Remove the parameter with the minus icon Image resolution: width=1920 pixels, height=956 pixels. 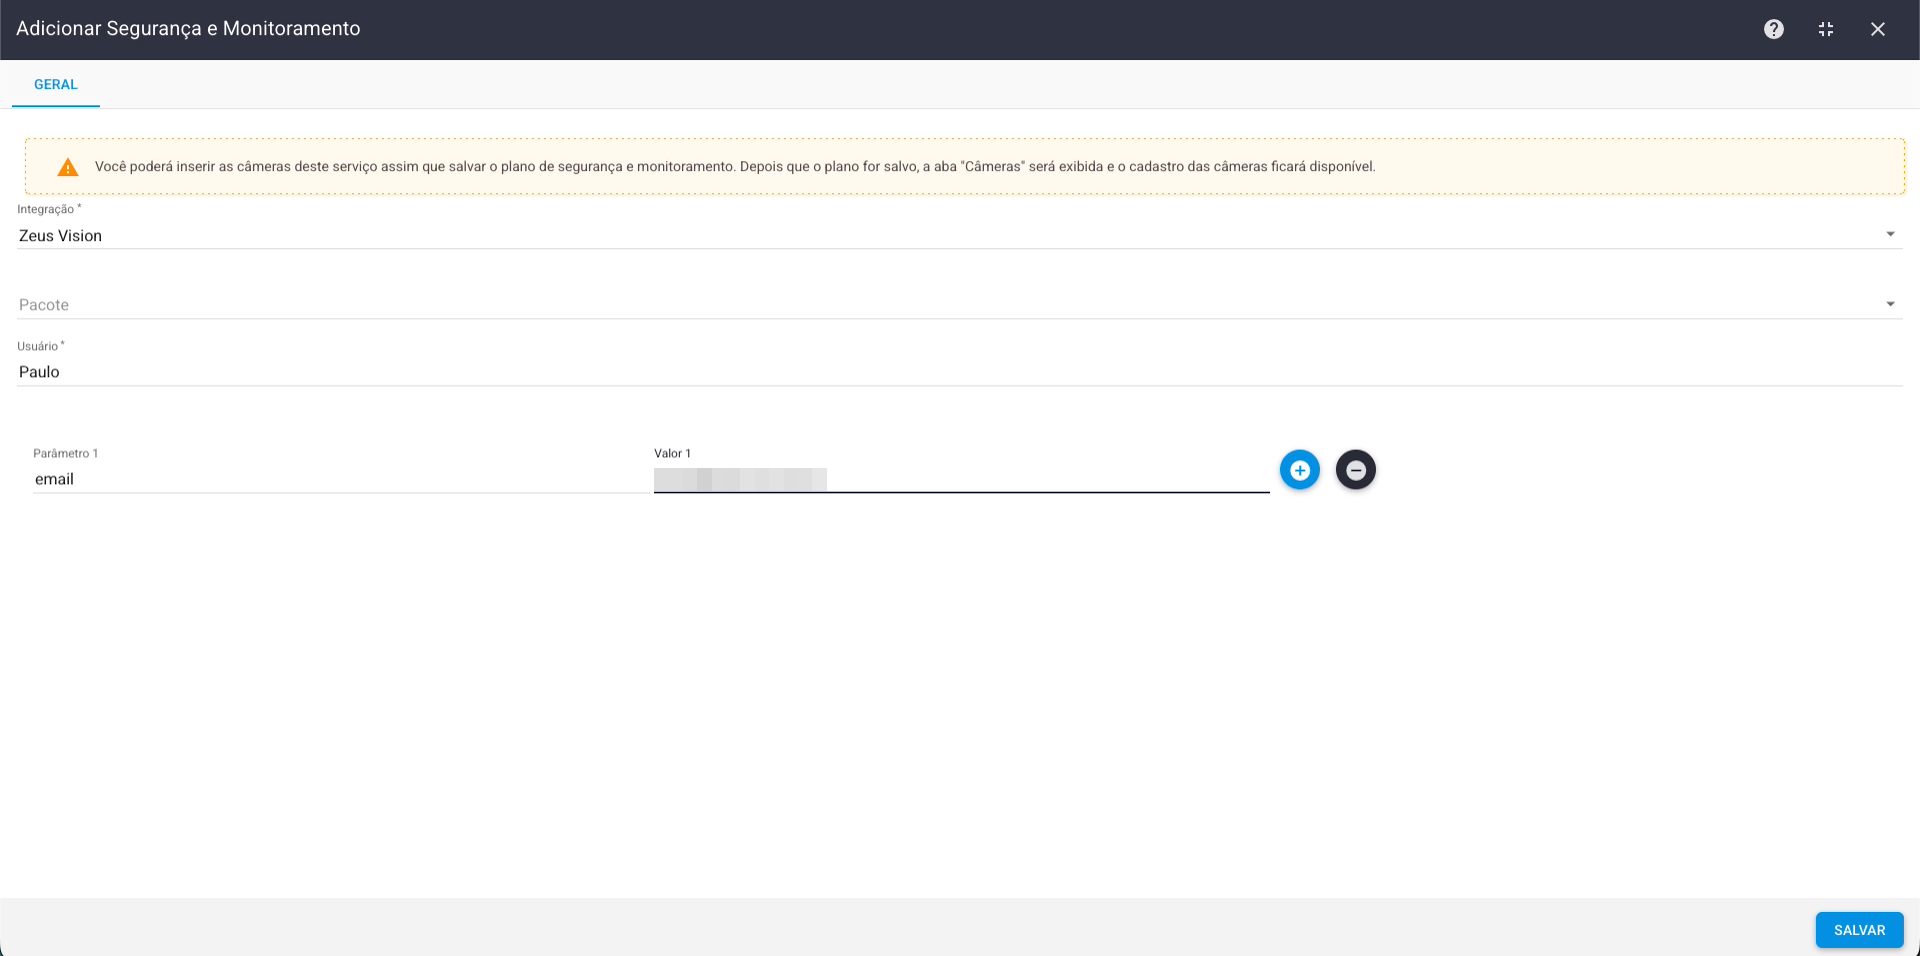click(x=1355, y=470)
